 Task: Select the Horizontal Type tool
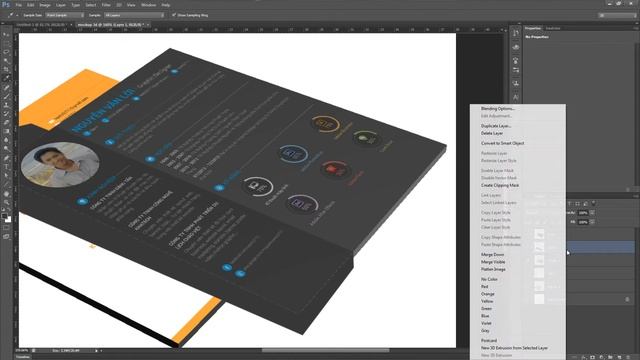click(6, 167)
